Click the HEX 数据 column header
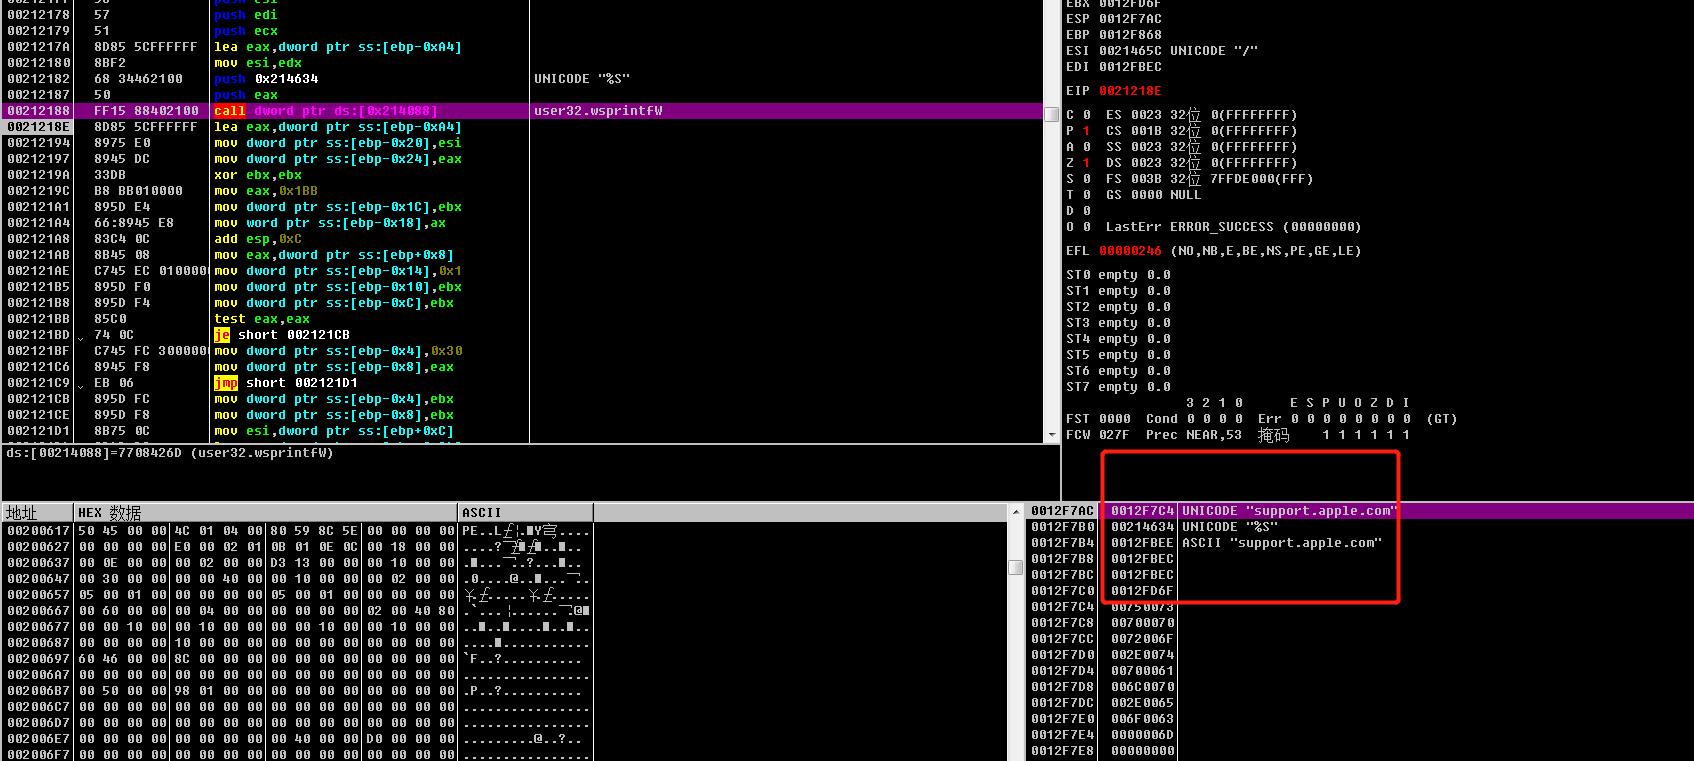 tap(266, 512)
